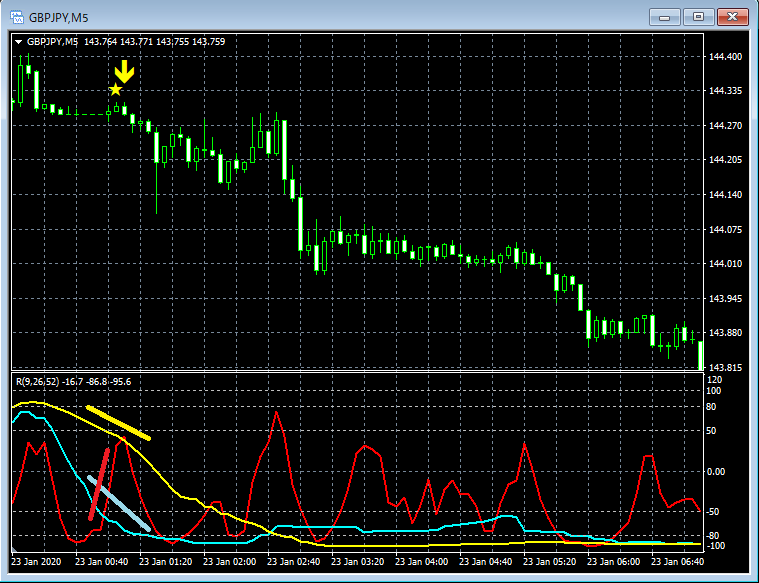The width and height of the screenshot is (759, 583).
Task: Click the yellow down arrow signal marker
Action: point(123,72)
